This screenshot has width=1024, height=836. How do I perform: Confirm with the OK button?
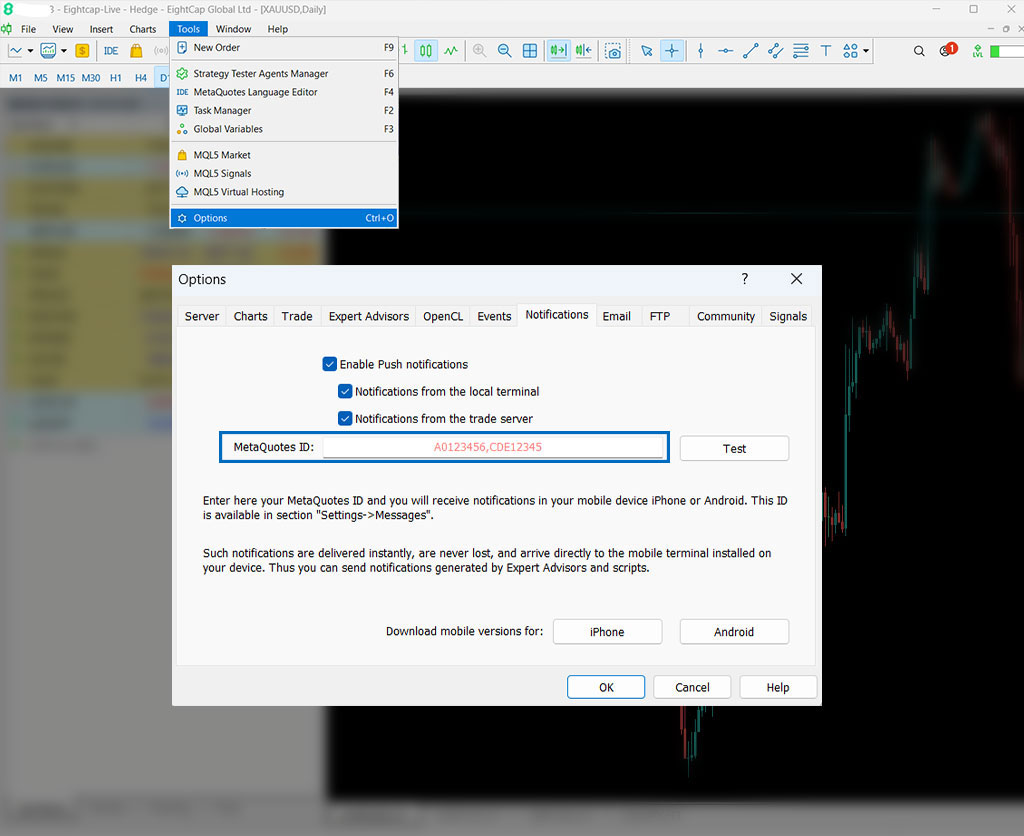point(606,687)
